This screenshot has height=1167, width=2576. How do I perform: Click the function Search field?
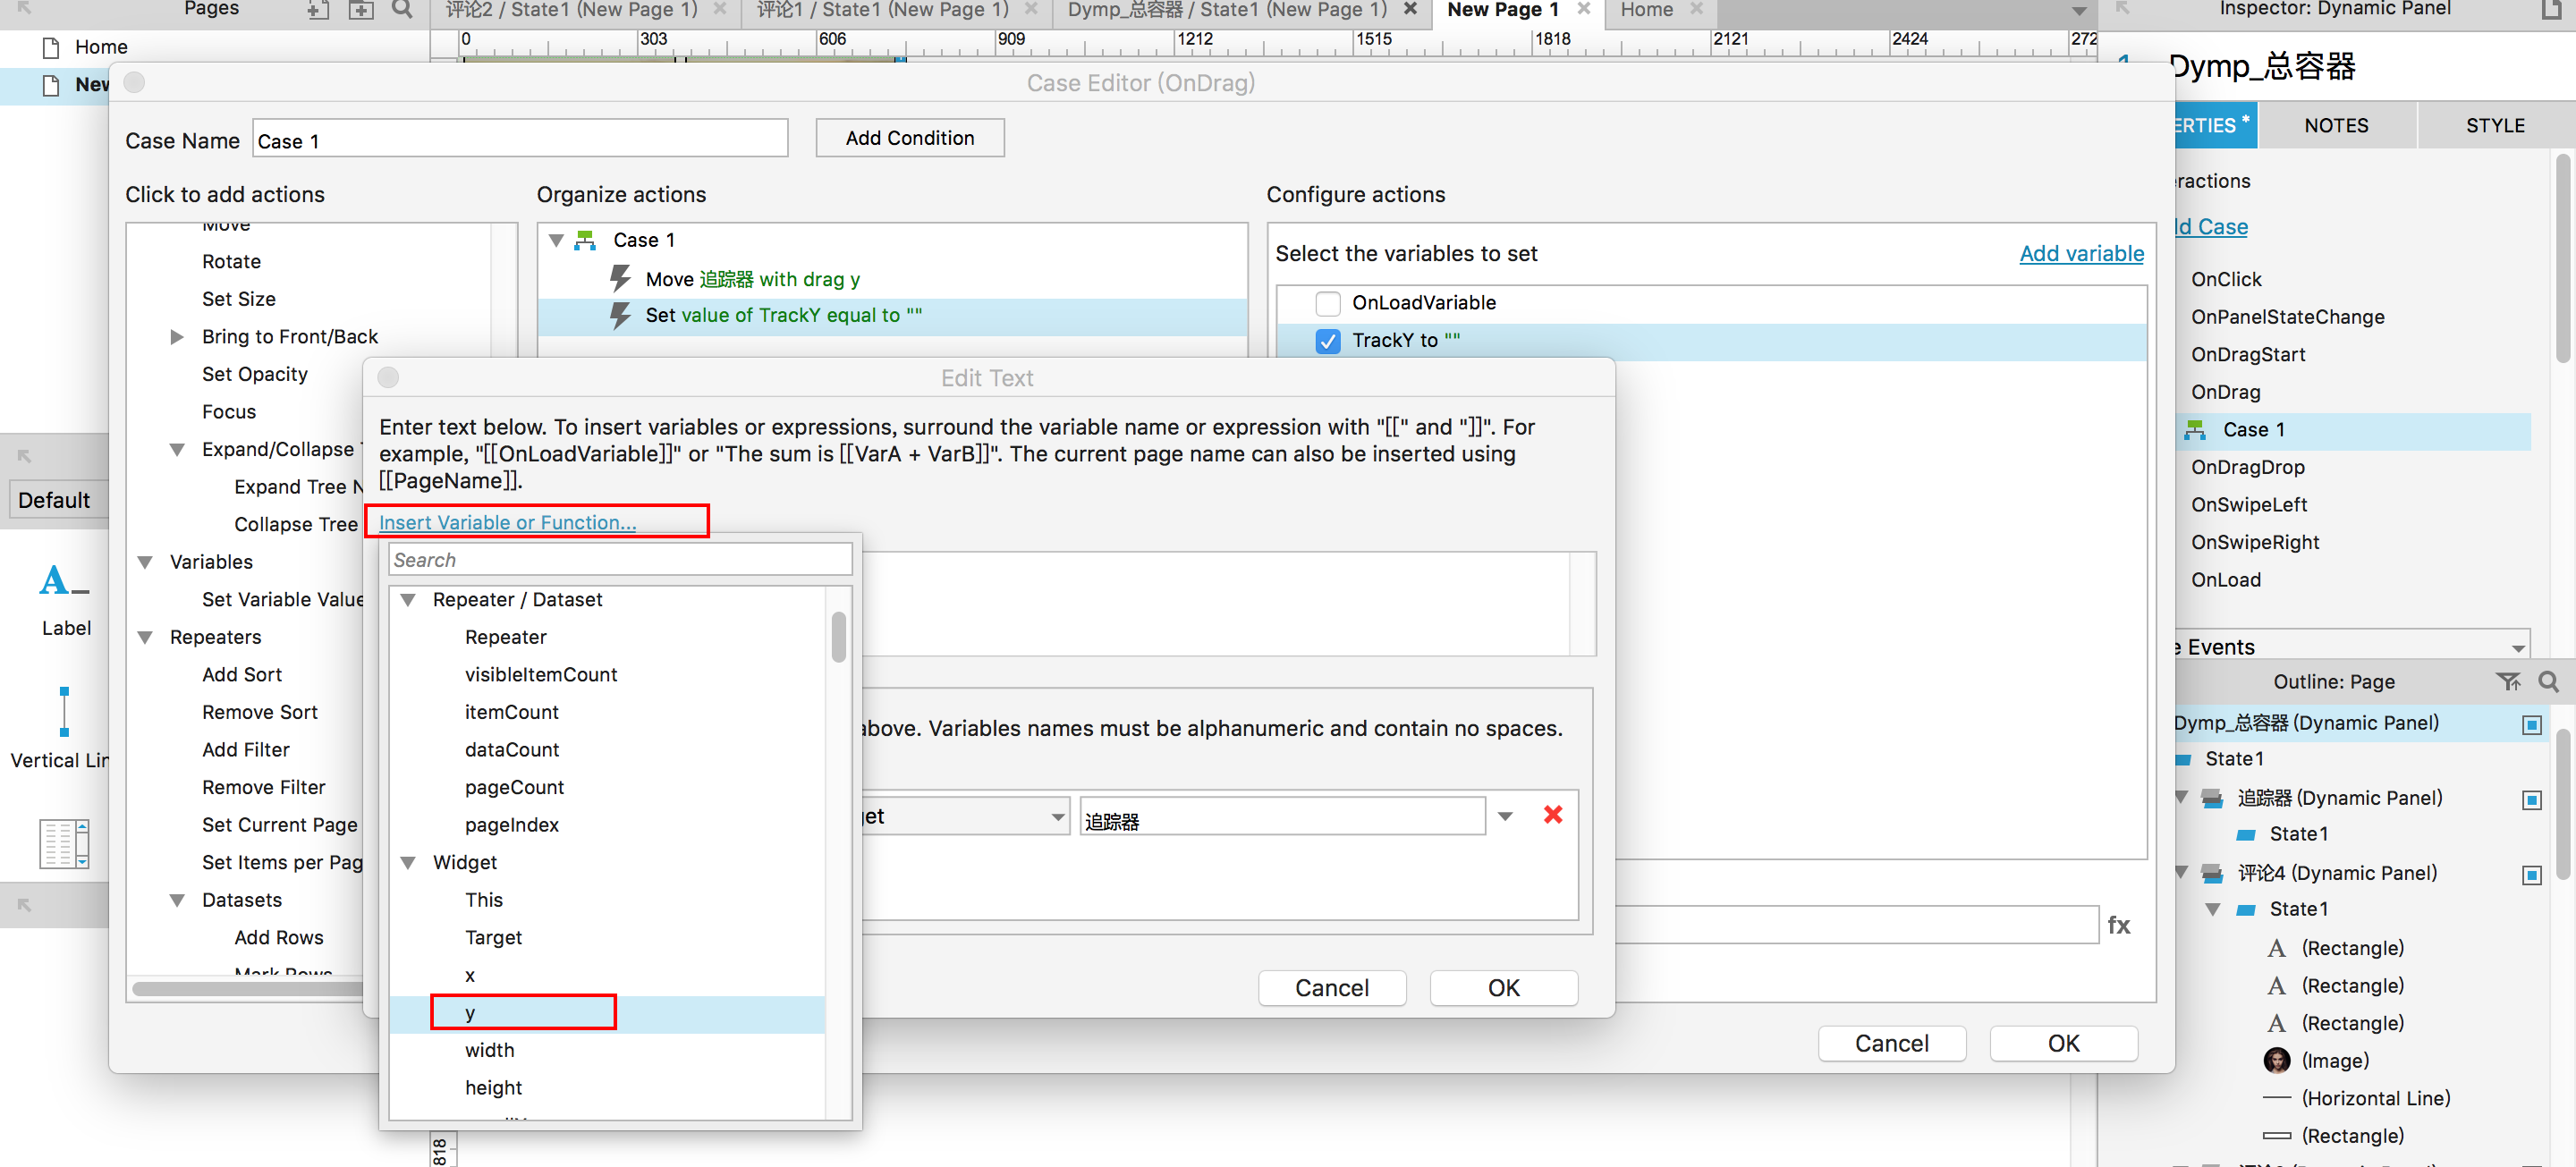(619, 560)
